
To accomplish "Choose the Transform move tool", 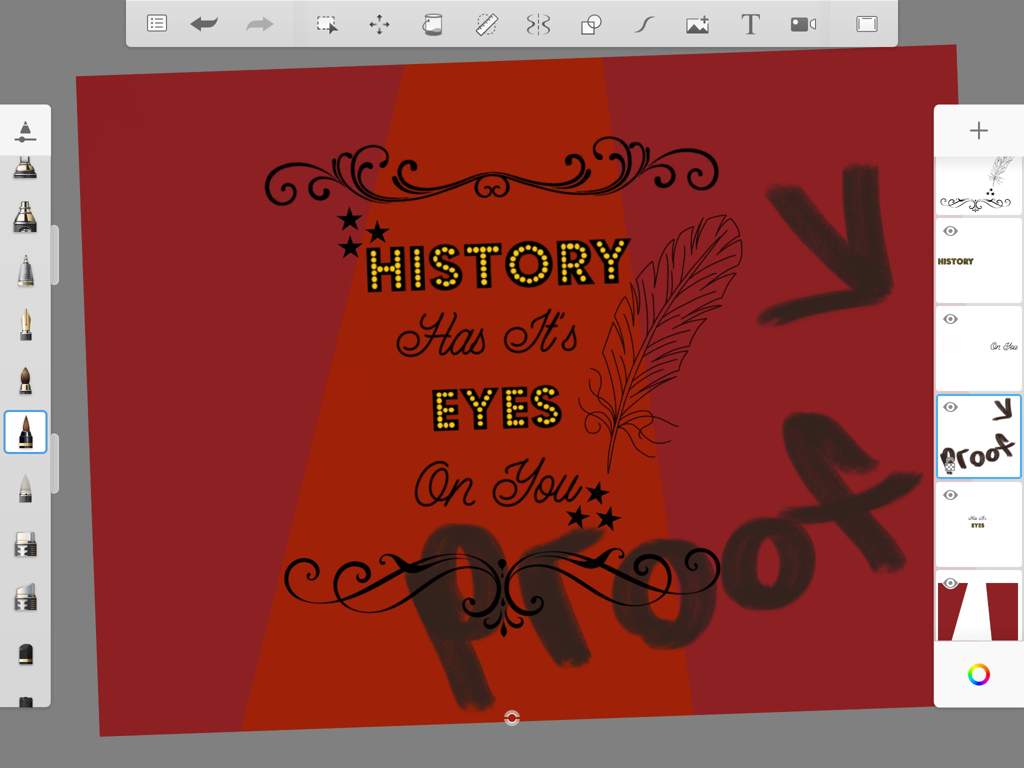I will pyautogui.click(x=379, y=24).
